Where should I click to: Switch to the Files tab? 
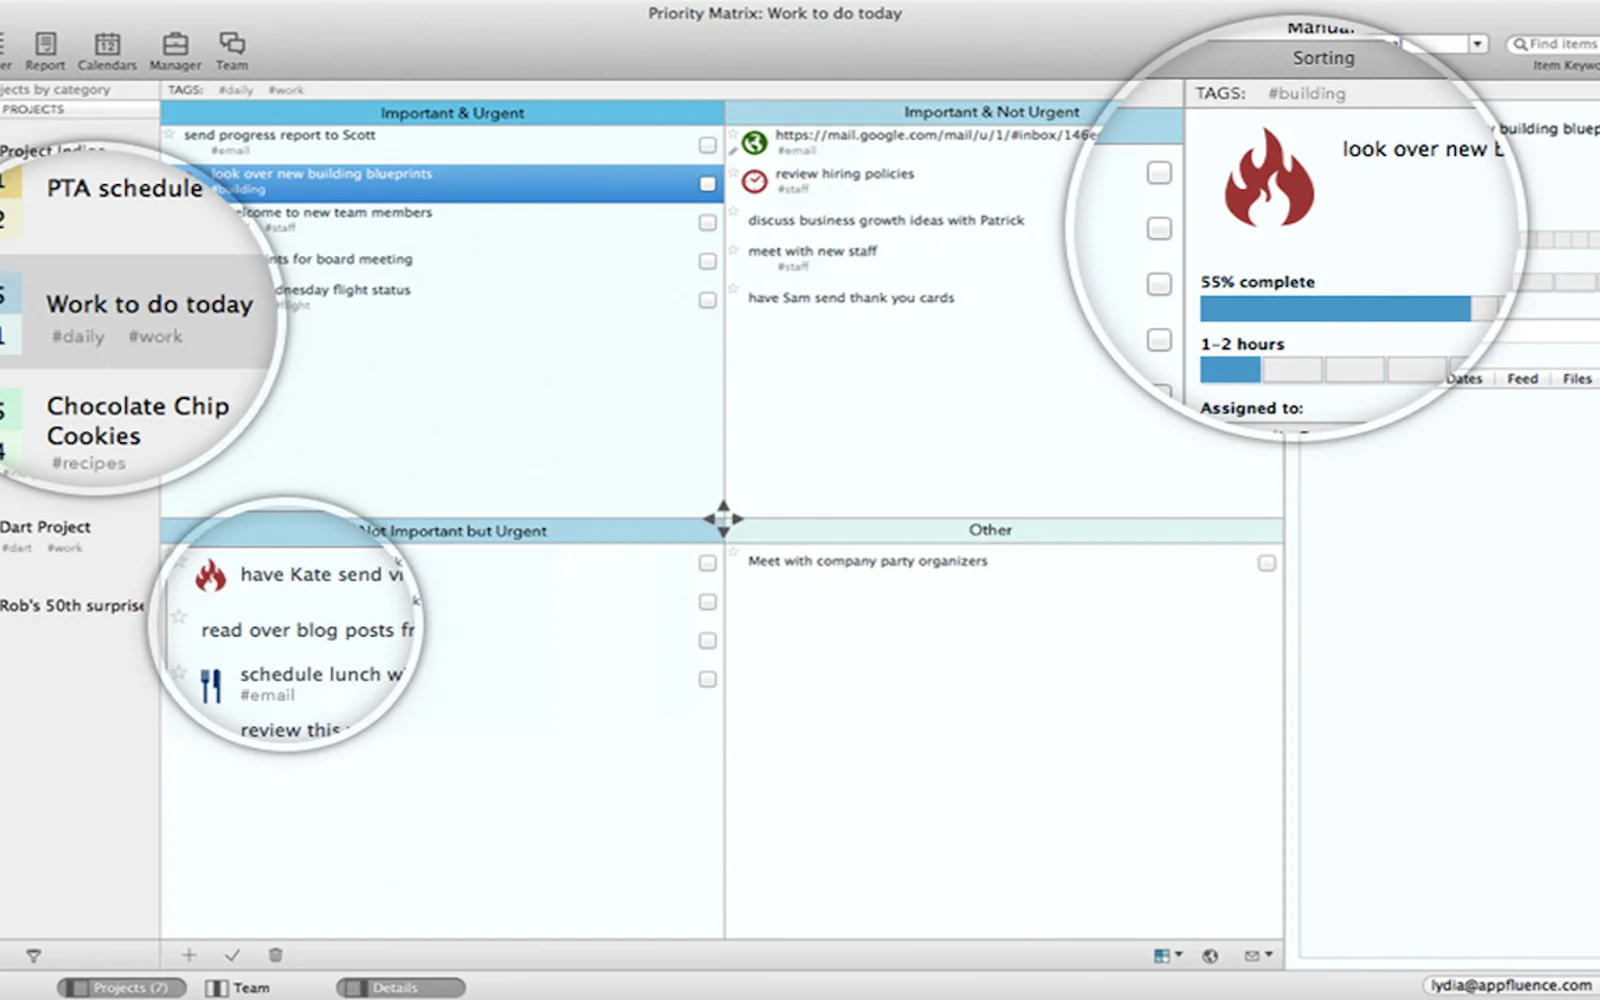(x=1577, y=378)
